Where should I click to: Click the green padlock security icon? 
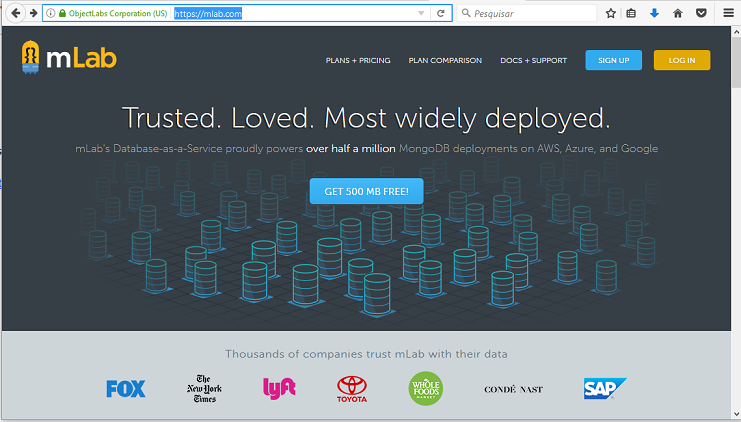[62, 13]
